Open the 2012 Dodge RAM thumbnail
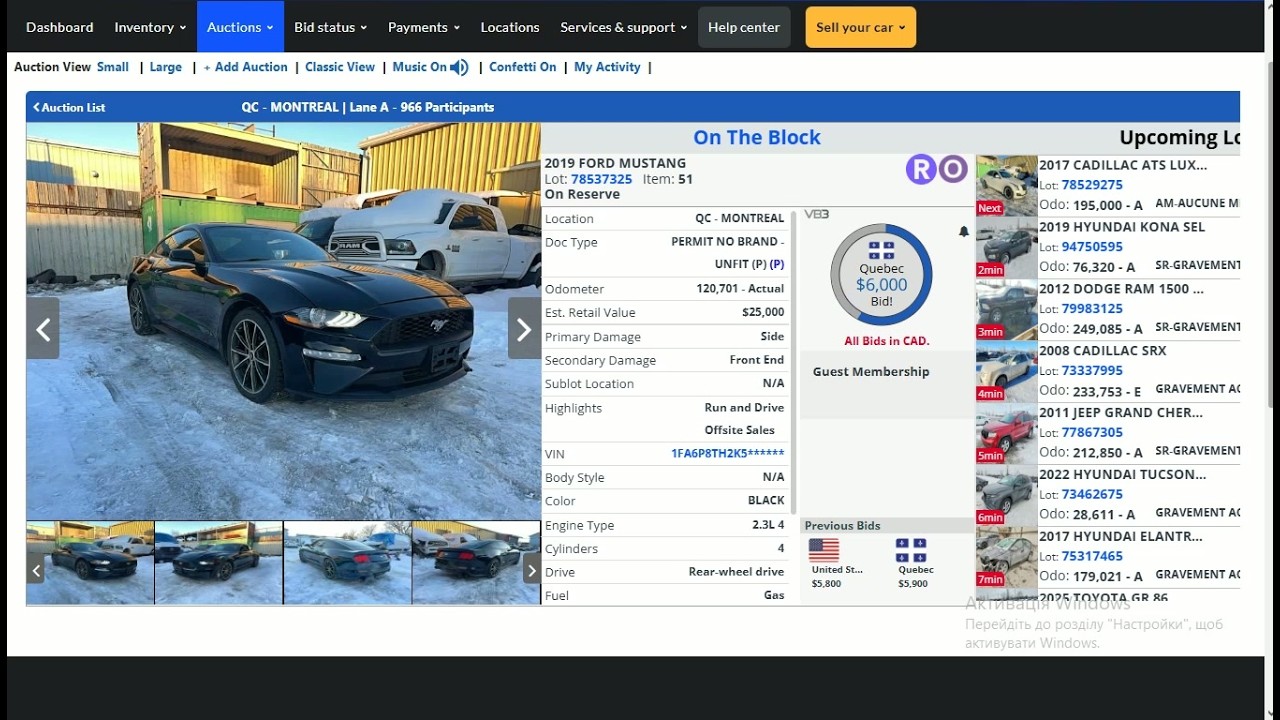The height and width of the screenshot is (720, 1280). [x=1007, y=310]
